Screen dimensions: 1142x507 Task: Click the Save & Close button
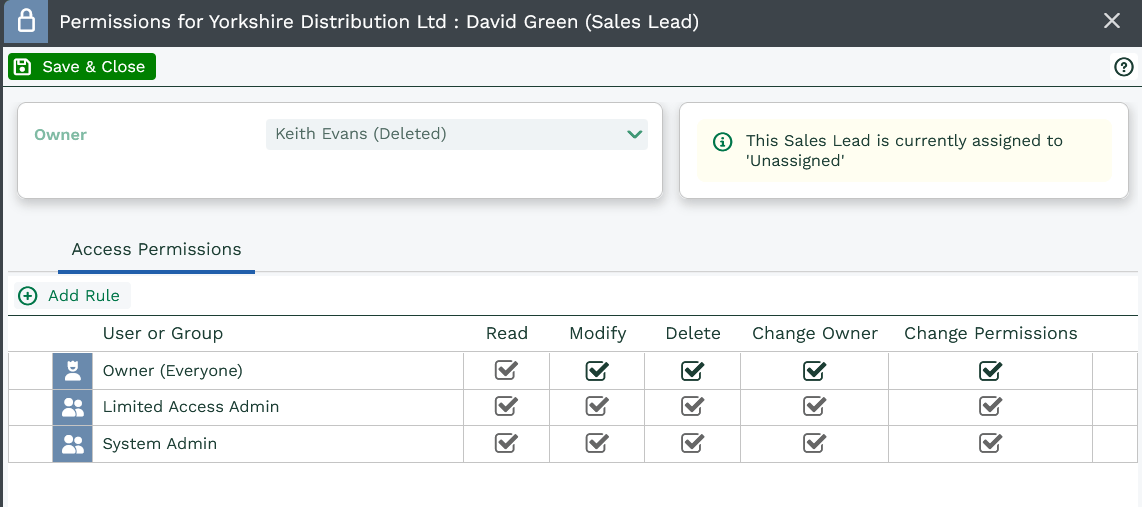[82, 67]
